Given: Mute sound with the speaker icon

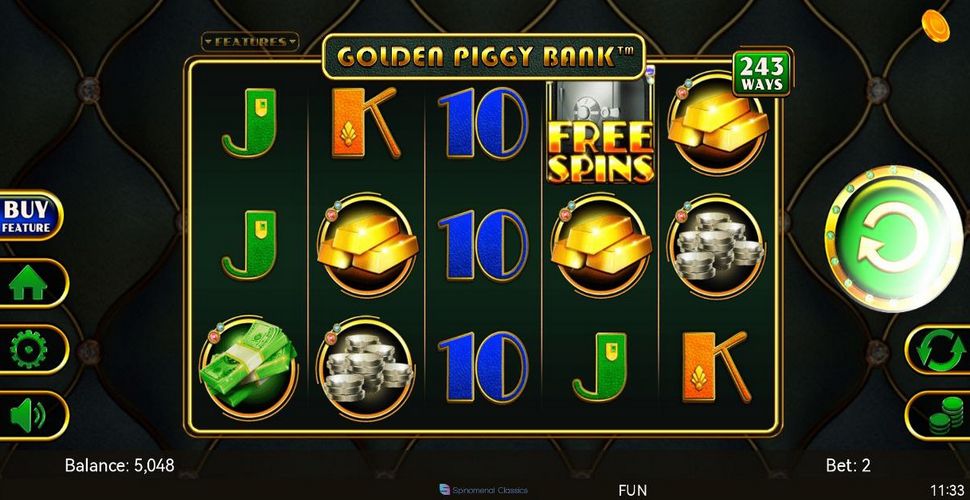Looking at the screenshot, I should [x=29, y=416].
